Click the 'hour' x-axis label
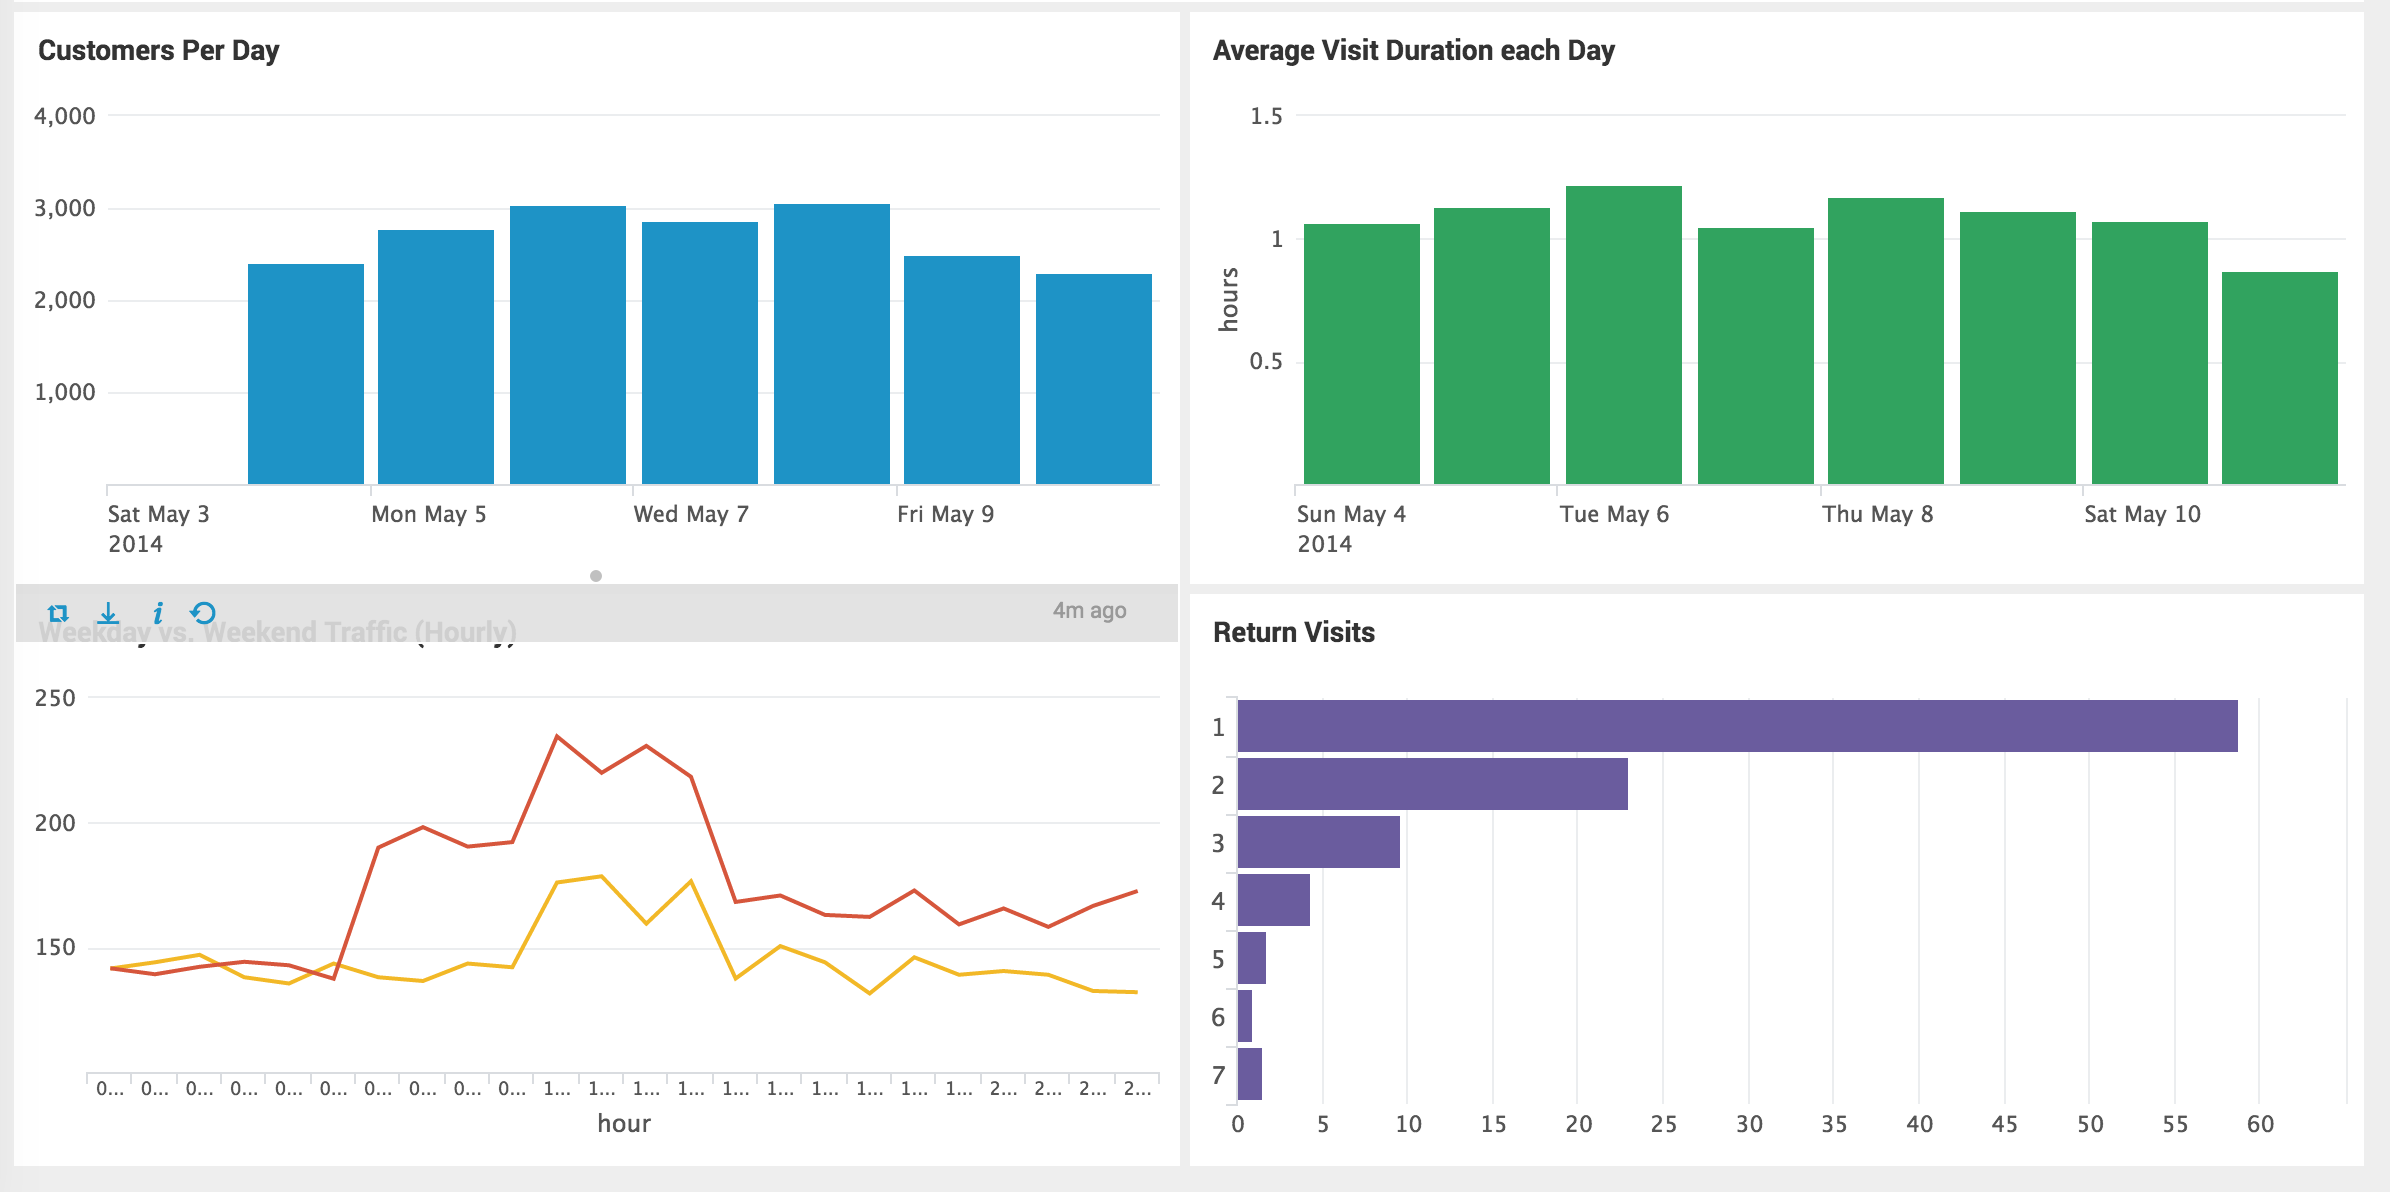2390x1192 pixels. [x=624, y=1123]
